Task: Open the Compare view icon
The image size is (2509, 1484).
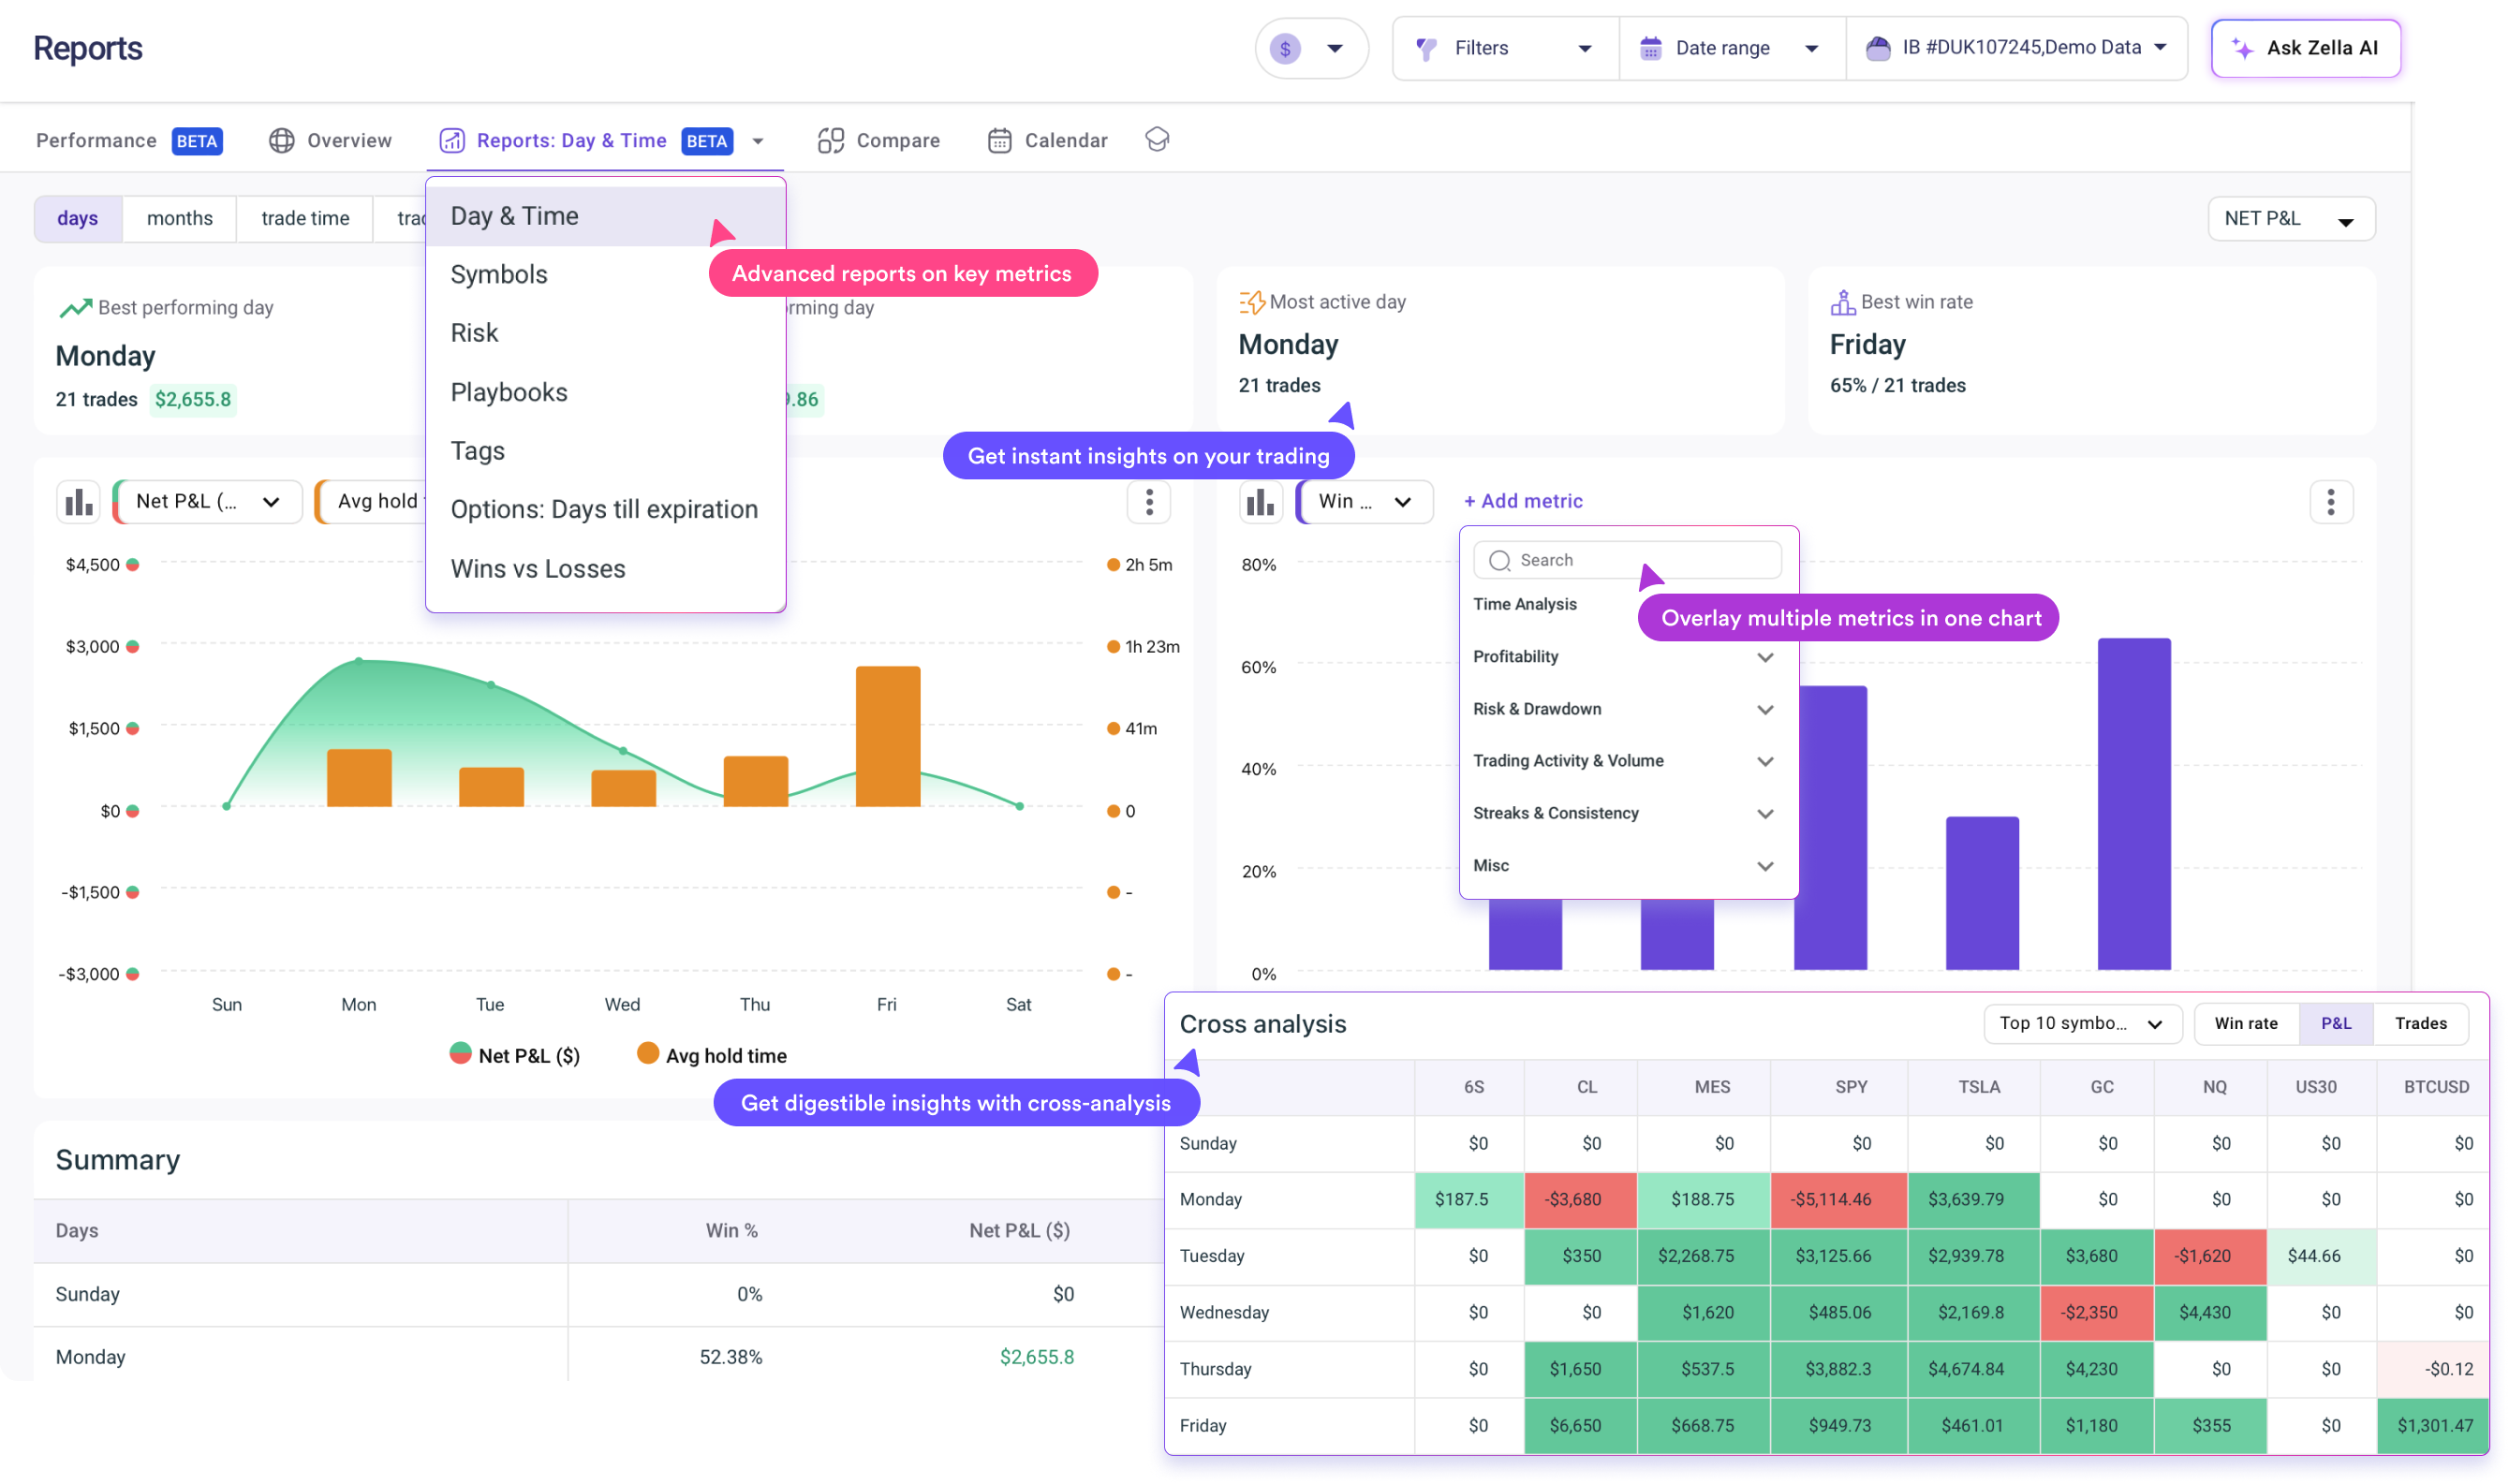Action: tap(830, 141)
